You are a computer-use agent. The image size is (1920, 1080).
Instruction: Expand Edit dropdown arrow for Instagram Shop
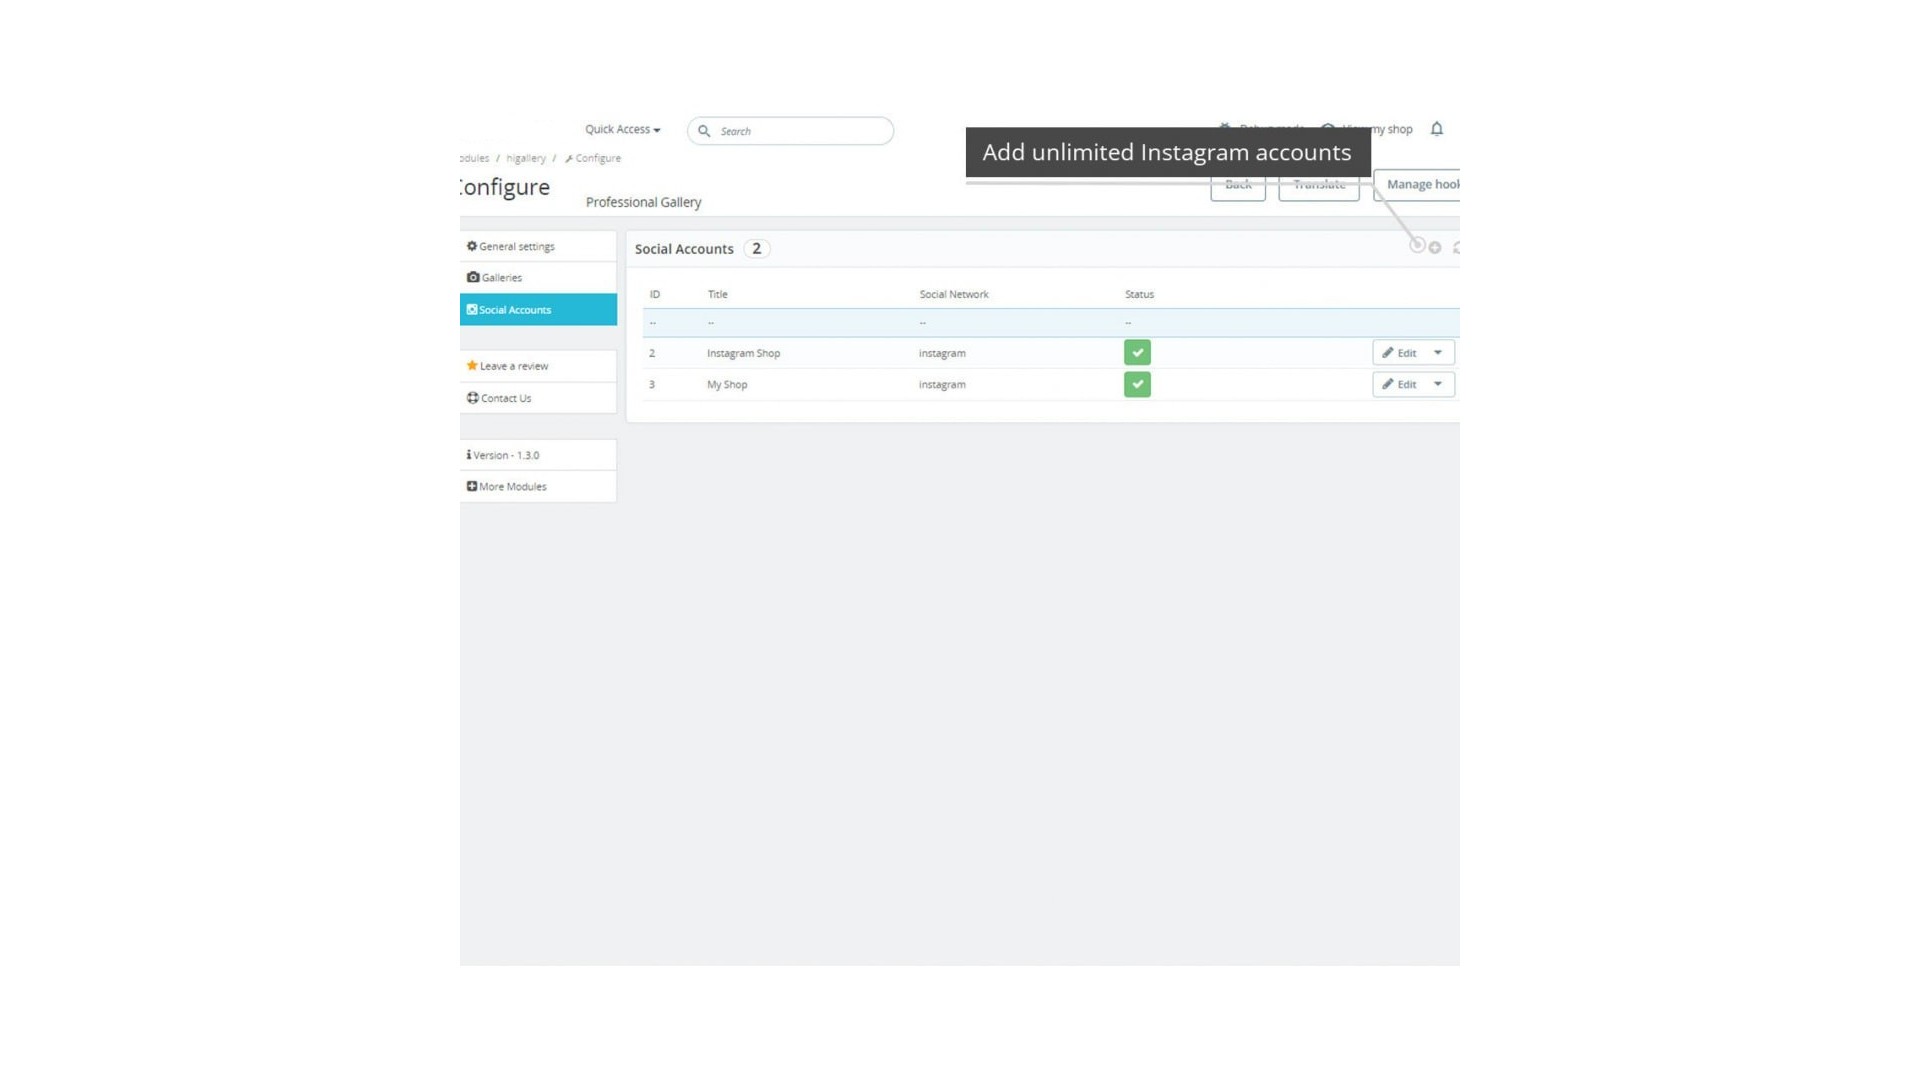click(1438, 353)
